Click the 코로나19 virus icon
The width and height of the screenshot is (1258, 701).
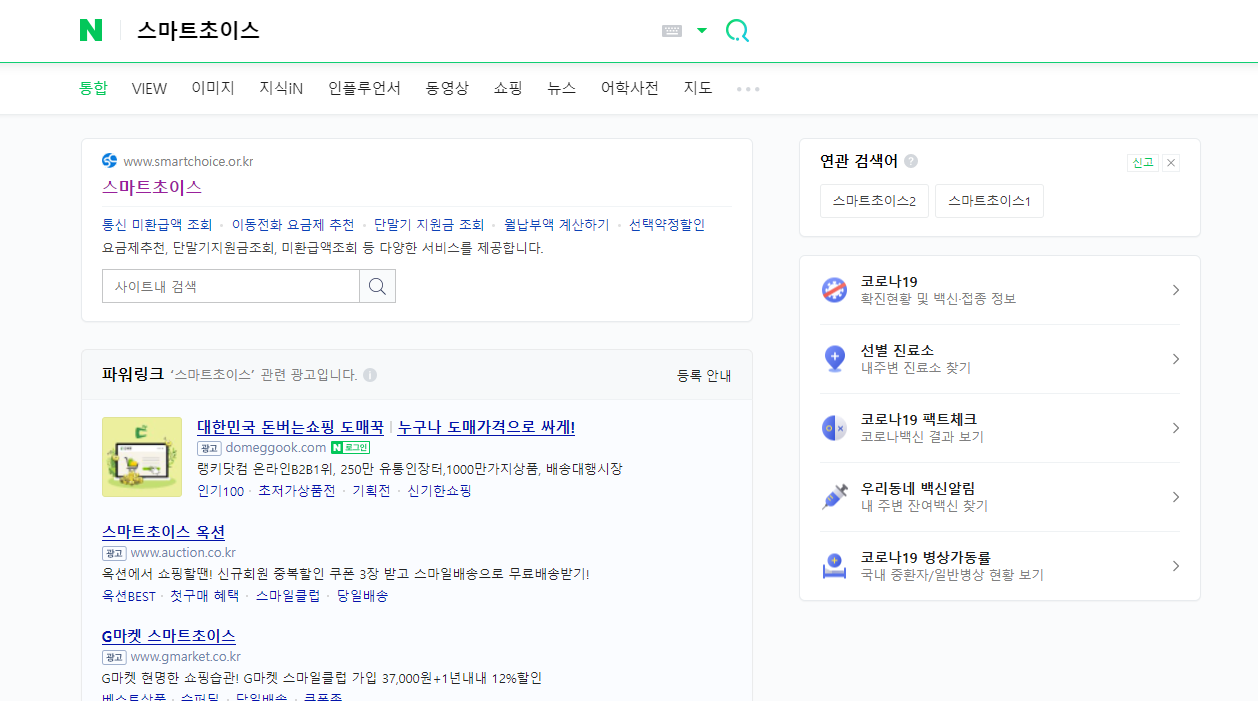pos(834,290)
